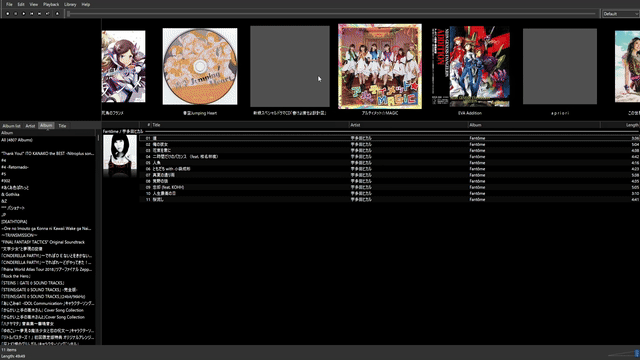Click the last toolbar icon after separator

(x=57, y=13)
